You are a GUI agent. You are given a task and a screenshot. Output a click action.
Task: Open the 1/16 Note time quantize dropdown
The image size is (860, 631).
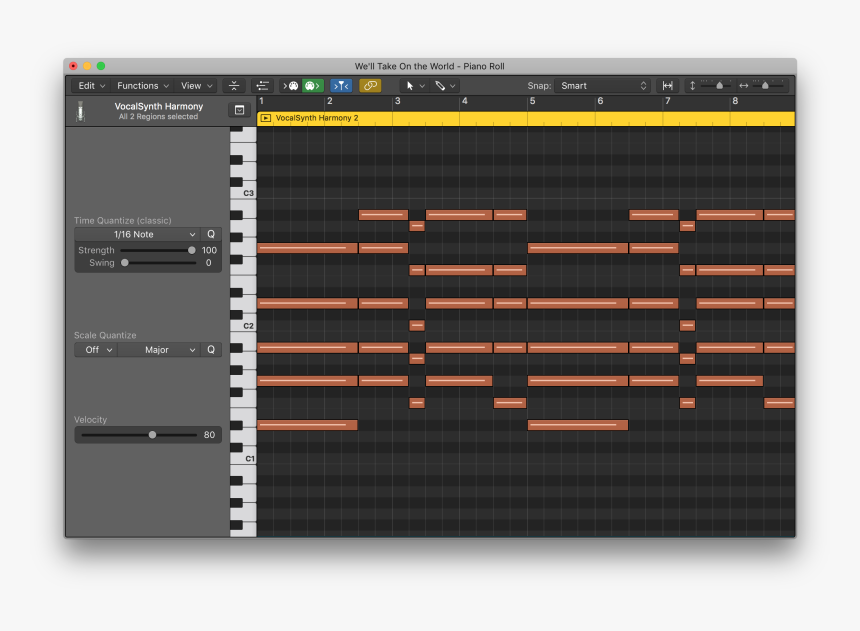[137, 234]
